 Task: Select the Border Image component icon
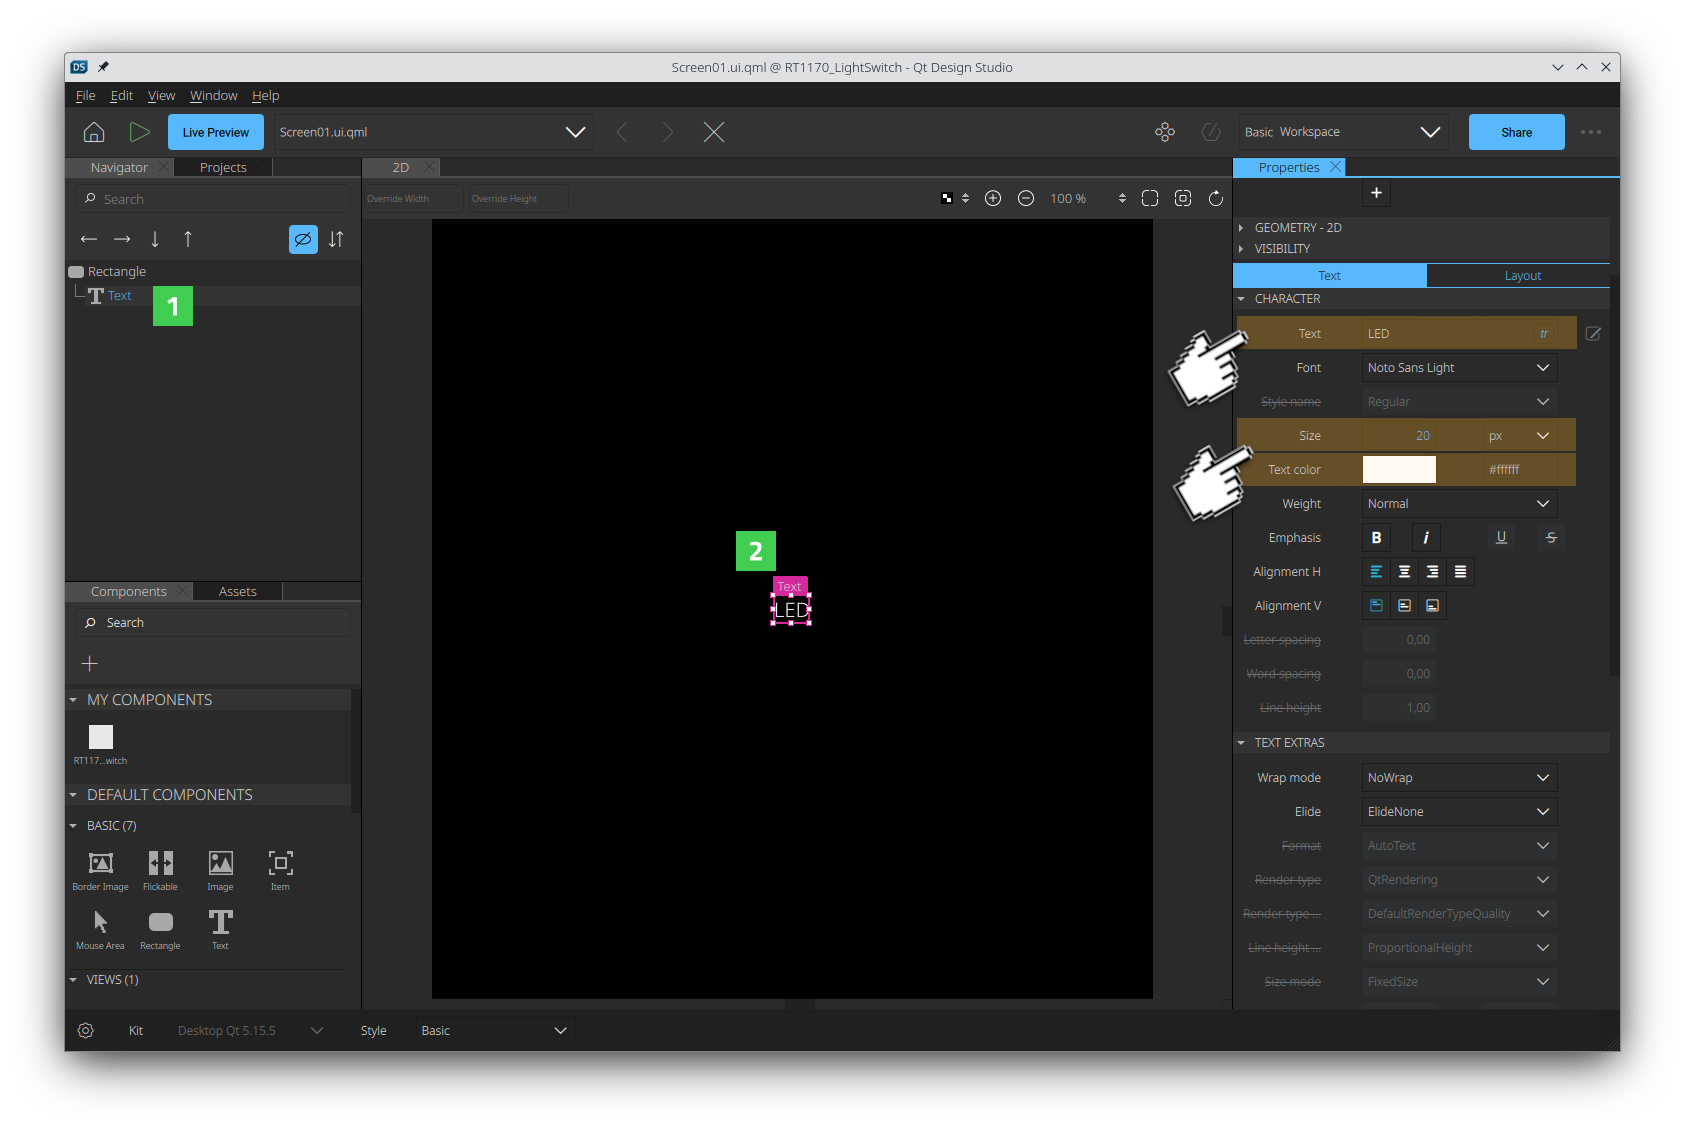(101, 864)
